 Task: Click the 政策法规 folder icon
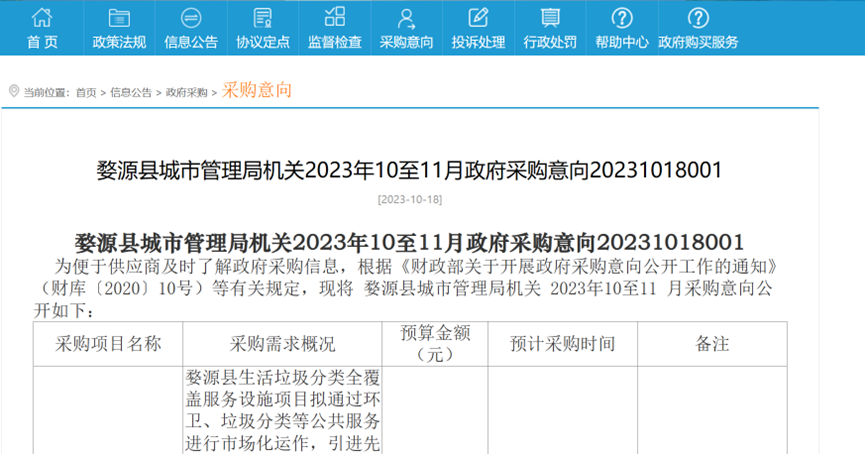[x=119, y=18]
